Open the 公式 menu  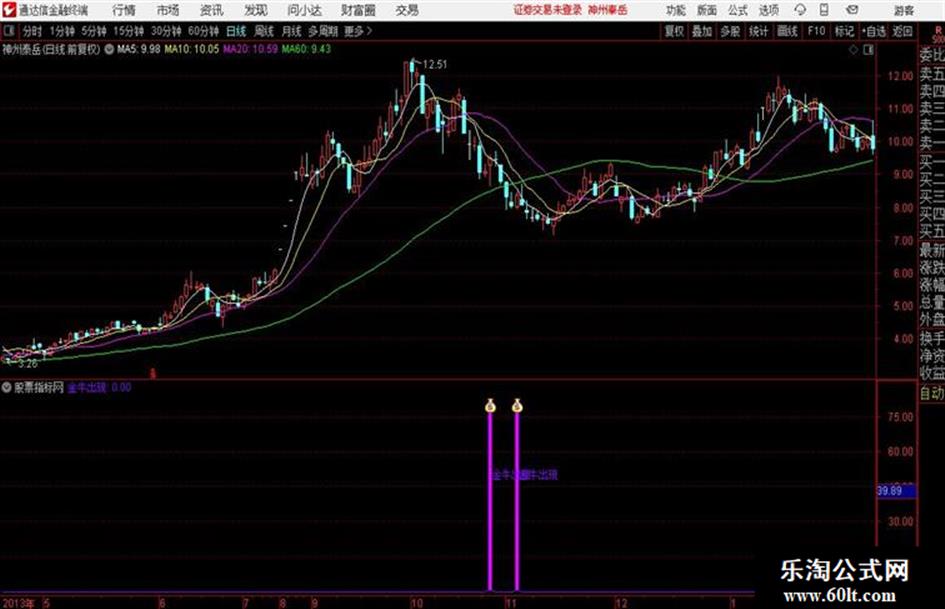pos(738,10)
